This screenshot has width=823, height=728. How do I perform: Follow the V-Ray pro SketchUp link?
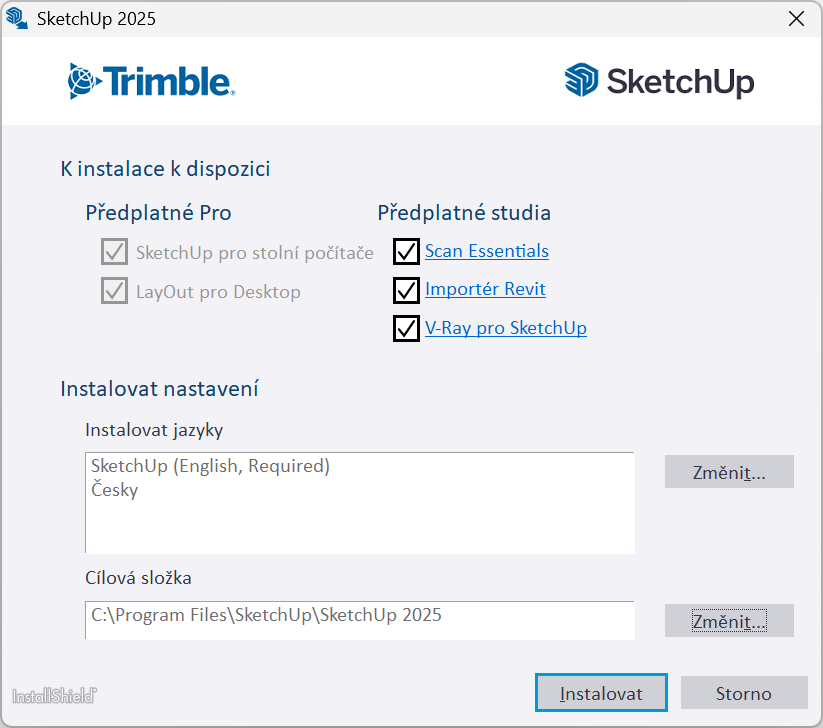[505, 327]
